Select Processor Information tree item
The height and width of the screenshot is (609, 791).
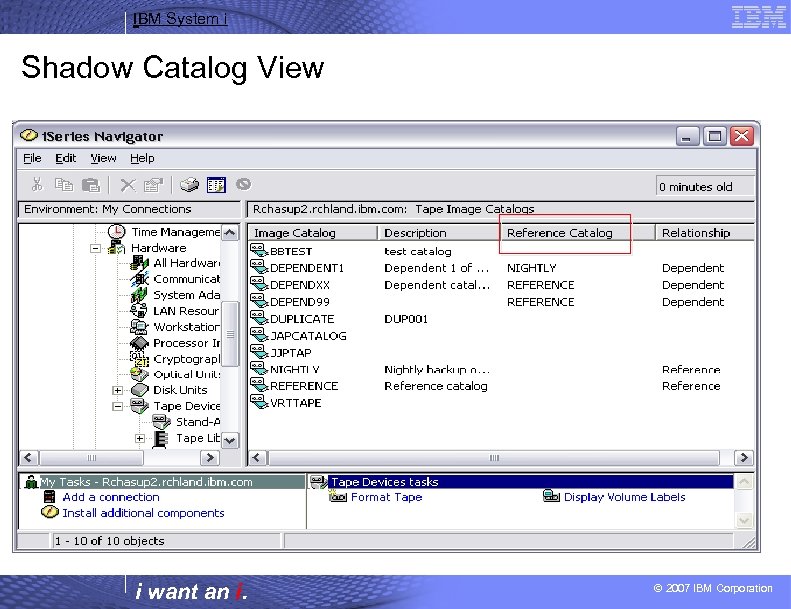187,343
